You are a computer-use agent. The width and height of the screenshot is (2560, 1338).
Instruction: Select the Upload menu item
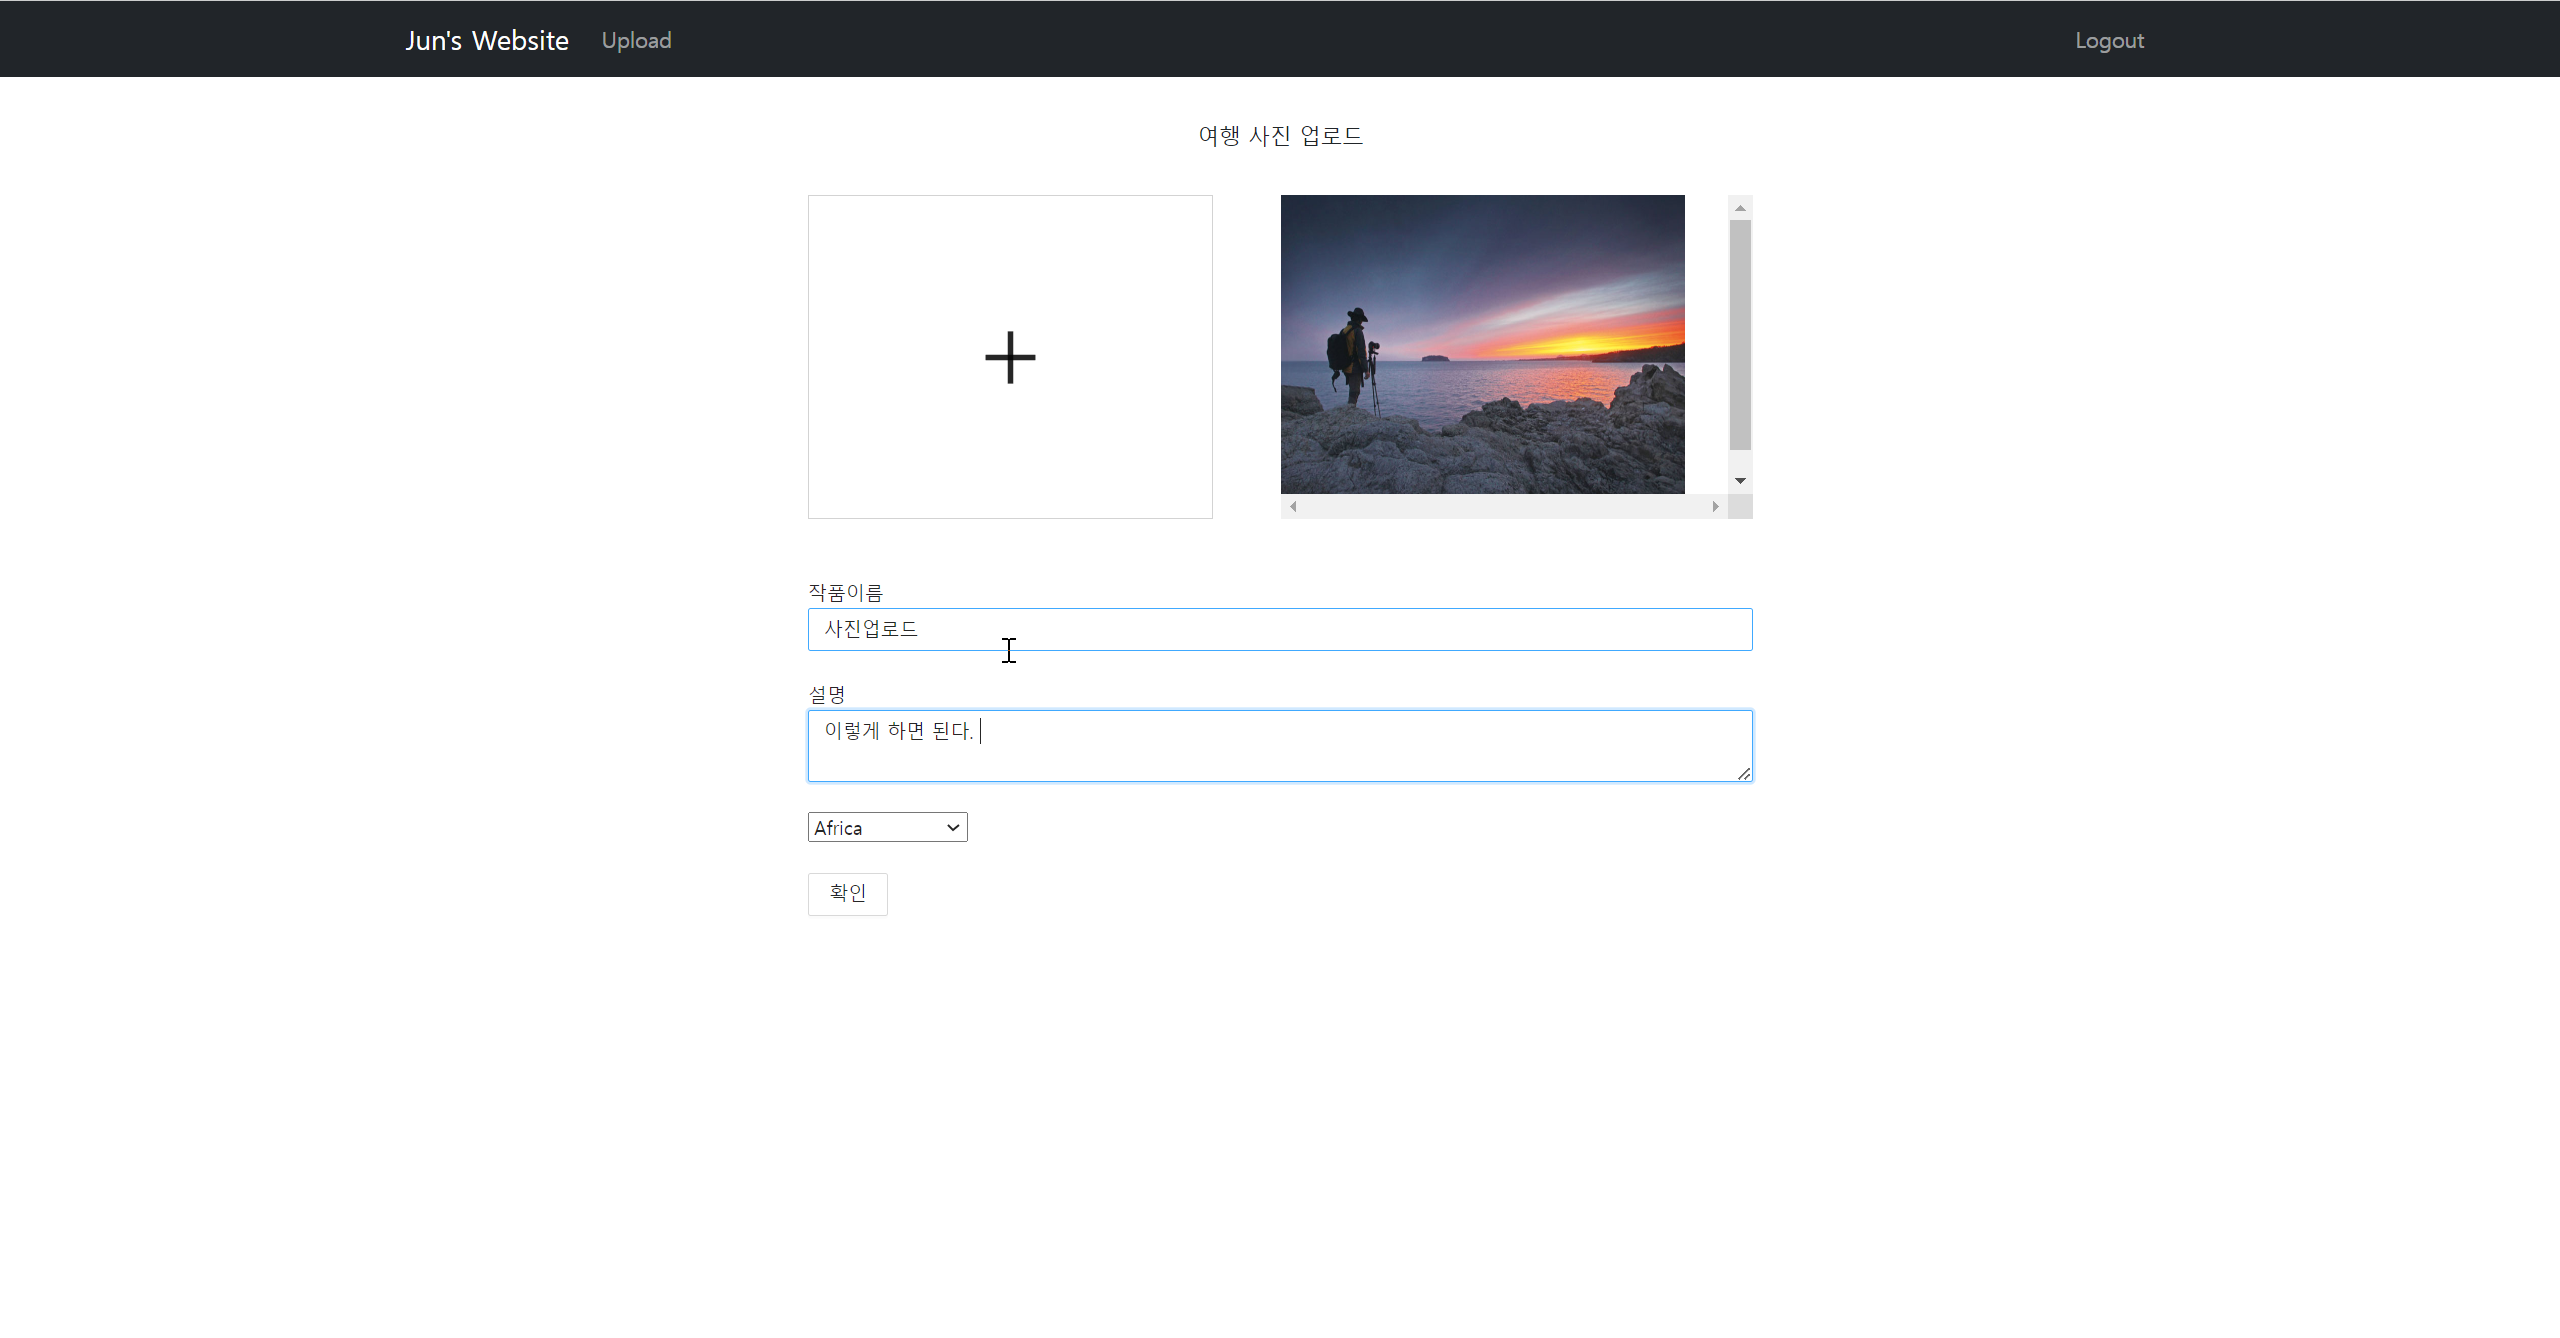click(x=636, y=40)
